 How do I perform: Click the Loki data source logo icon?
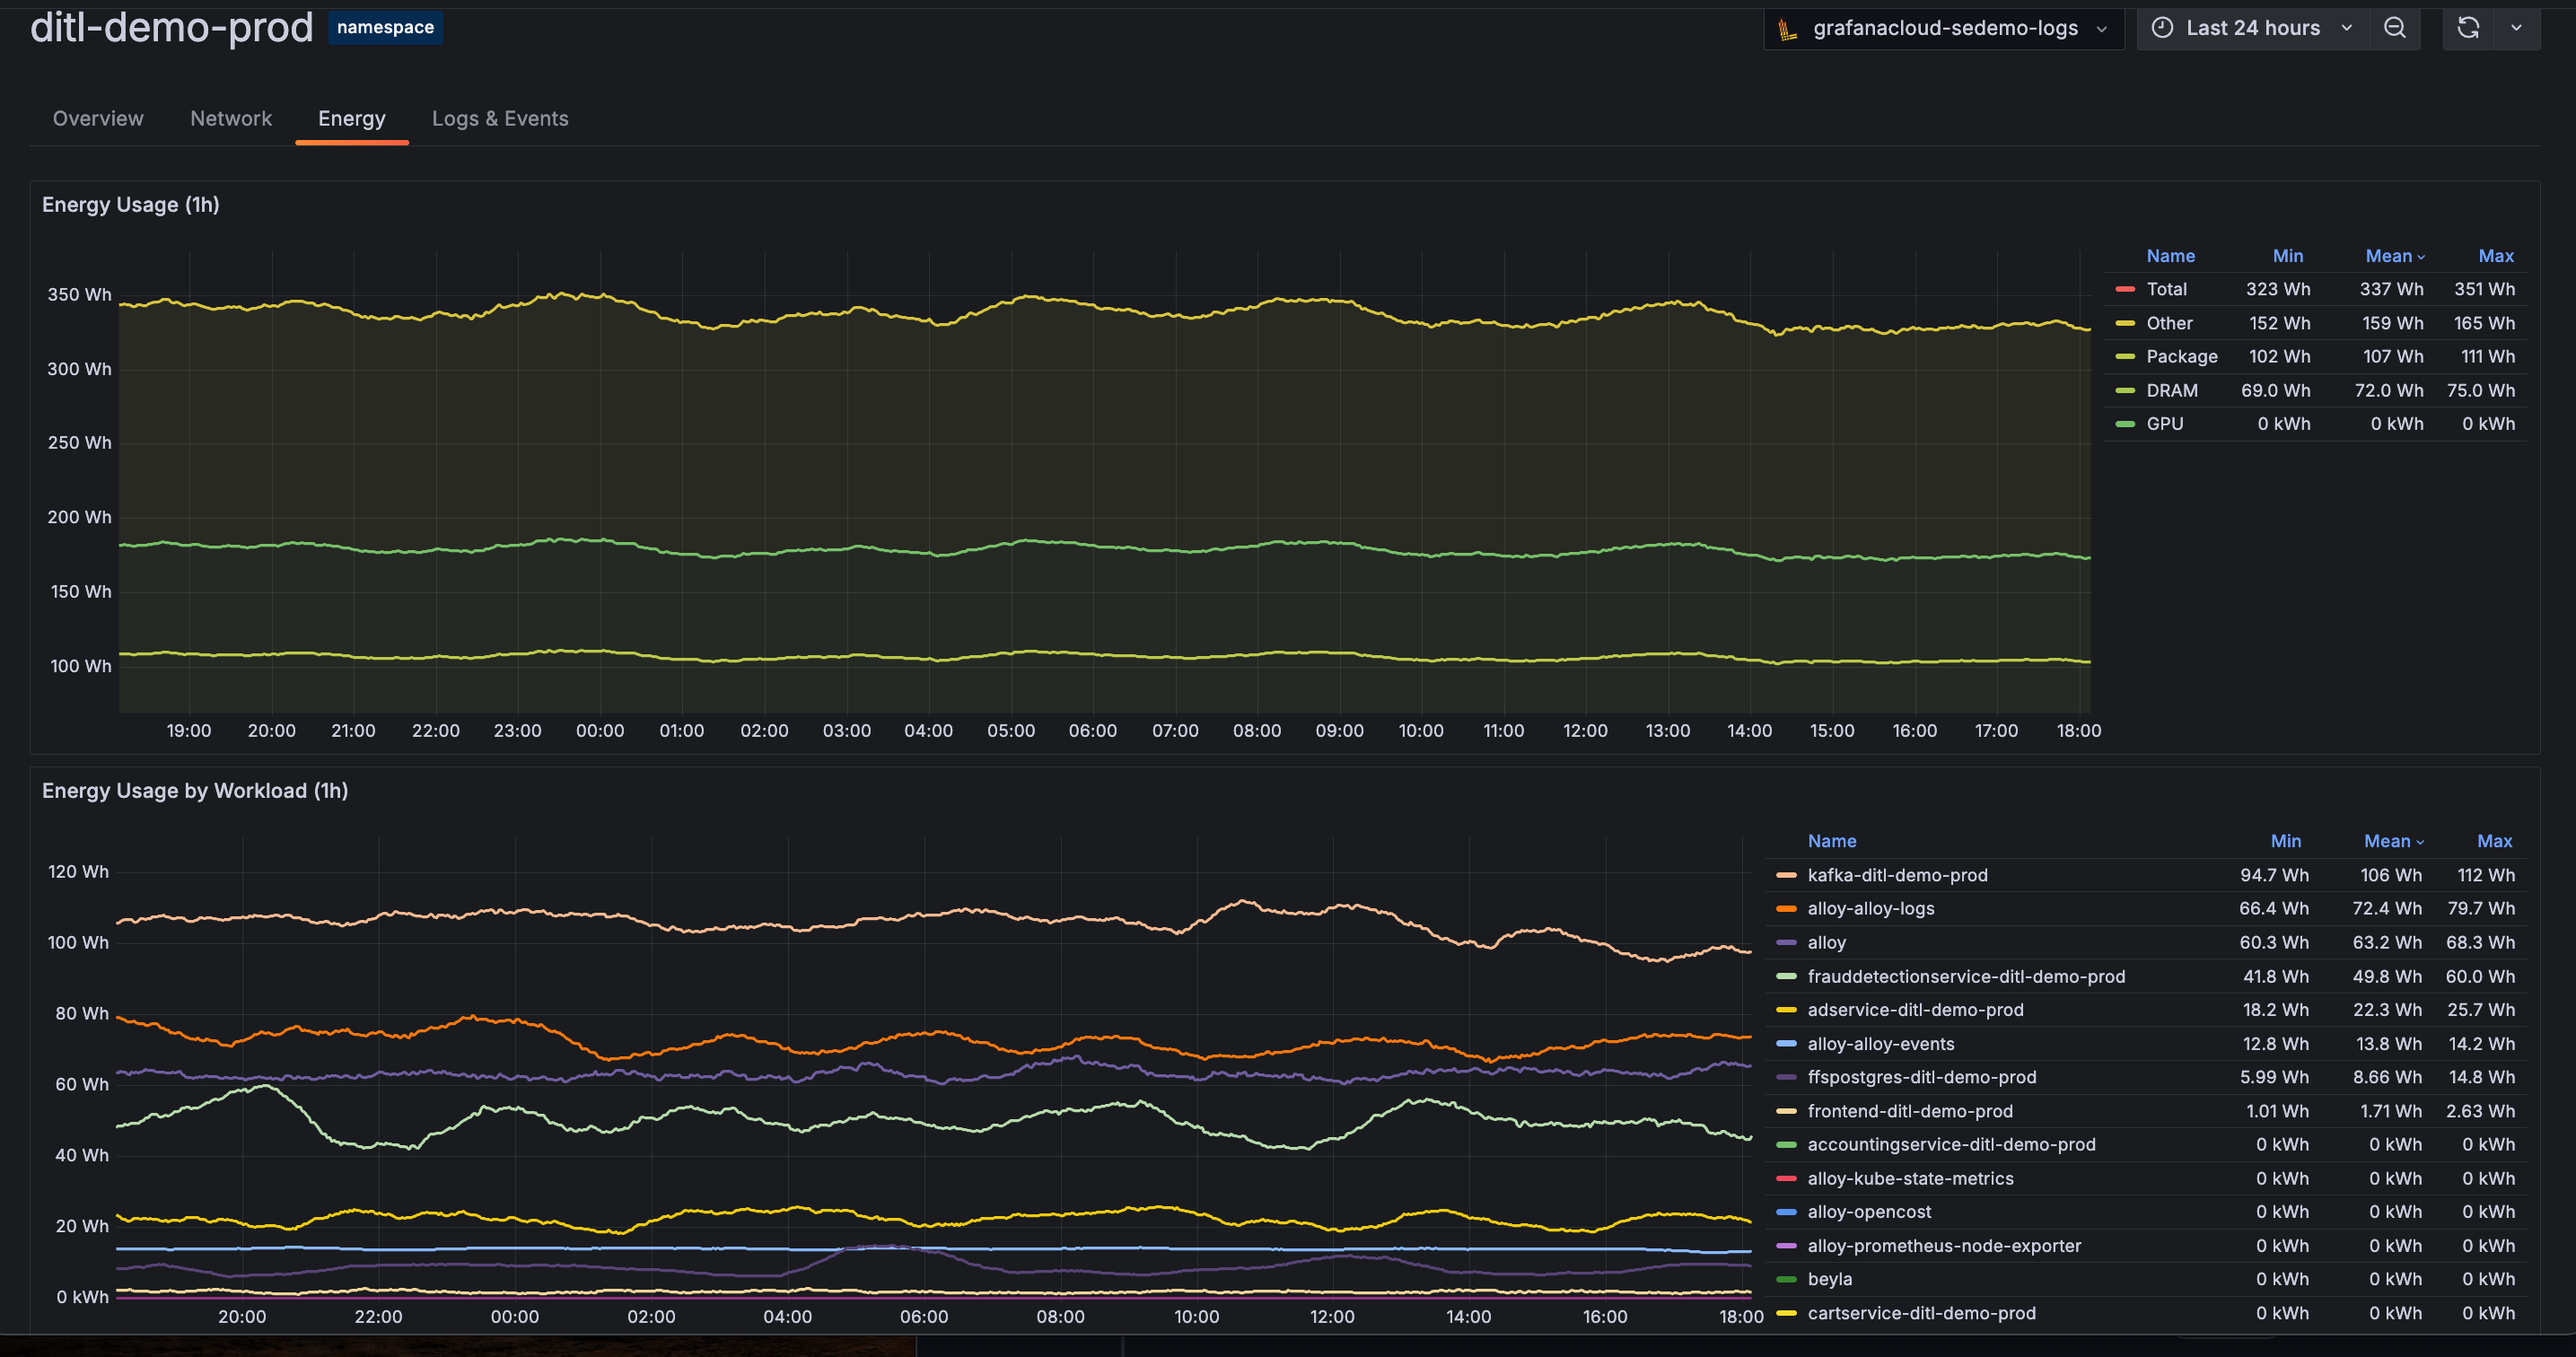coord(1787,28)
